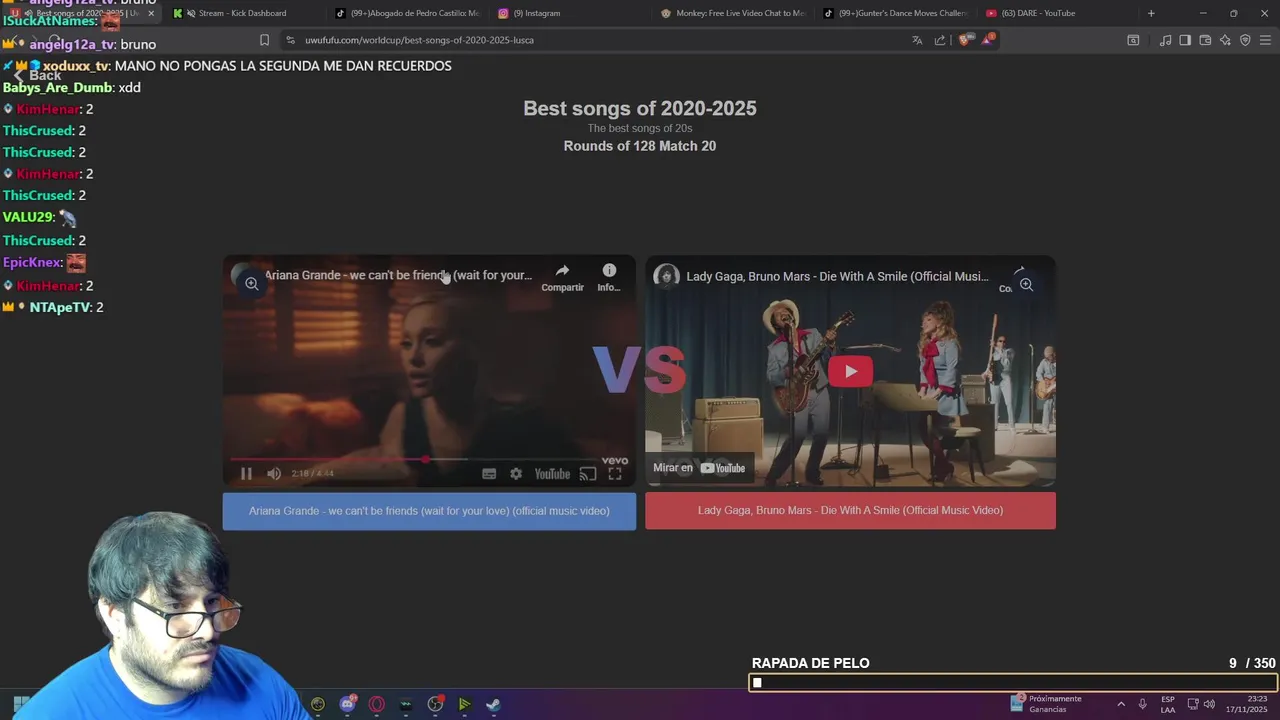
Task: Open a new browser tab
Action: [x=1151, y=13]
